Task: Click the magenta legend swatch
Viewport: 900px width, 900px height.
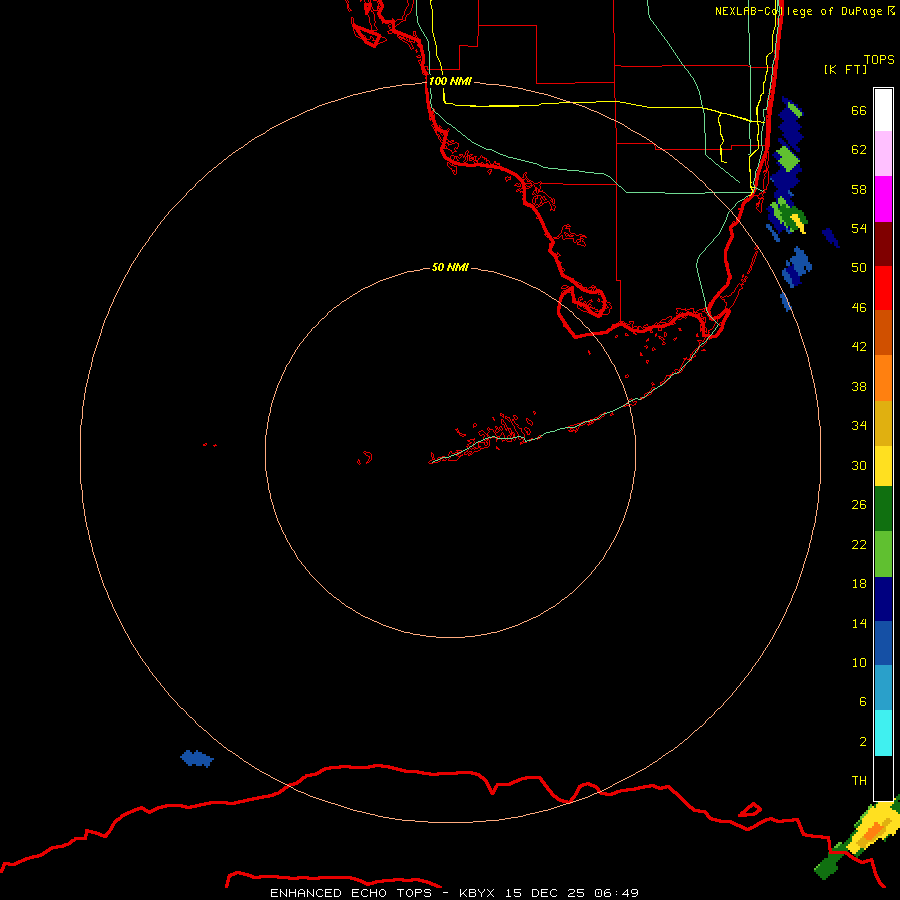Action: coord(883,199)
